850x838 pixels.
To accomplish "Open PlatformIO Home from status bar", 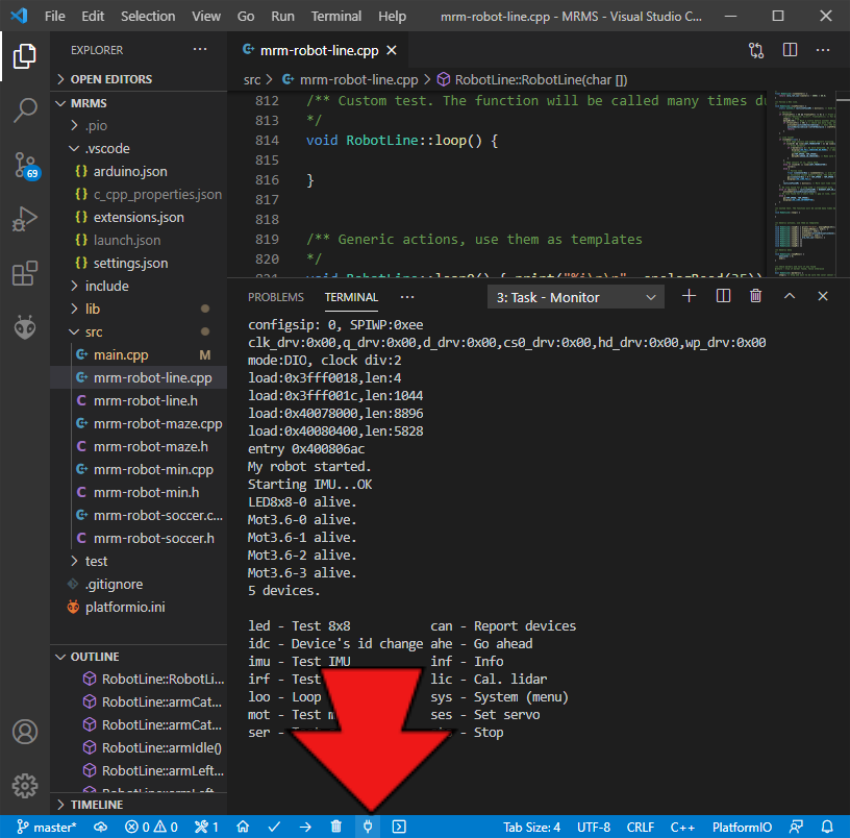I will (242, 827).
